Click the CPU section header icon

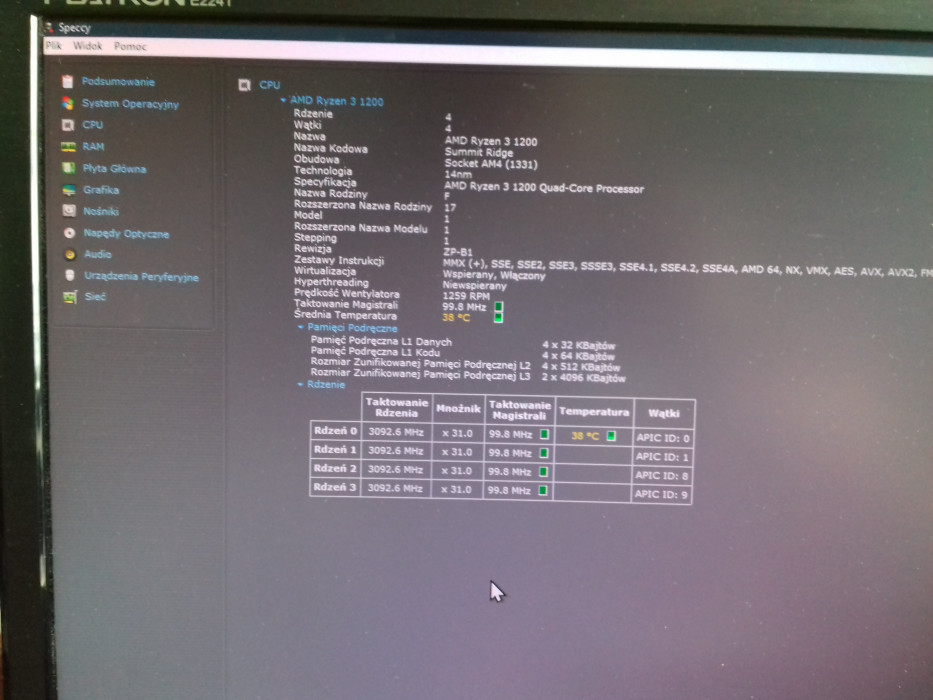(x=244, y=85)
